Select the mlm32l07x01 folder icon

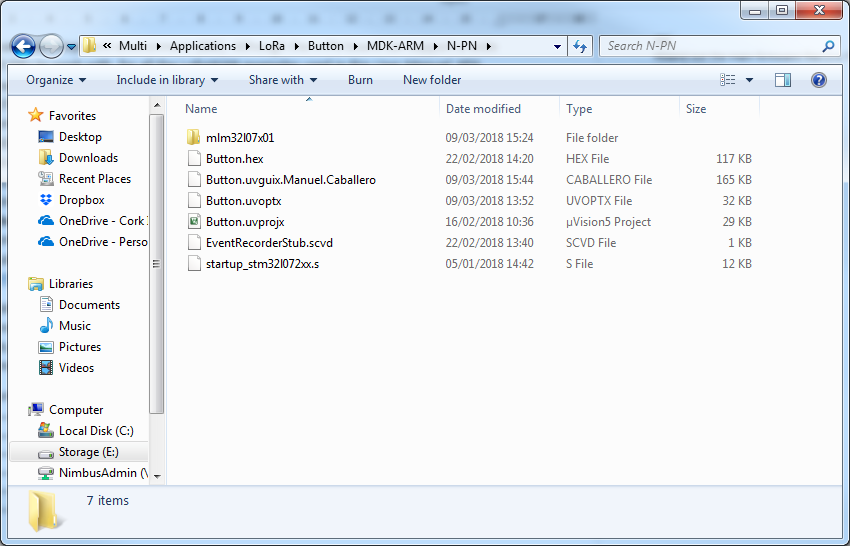(194, 137)
